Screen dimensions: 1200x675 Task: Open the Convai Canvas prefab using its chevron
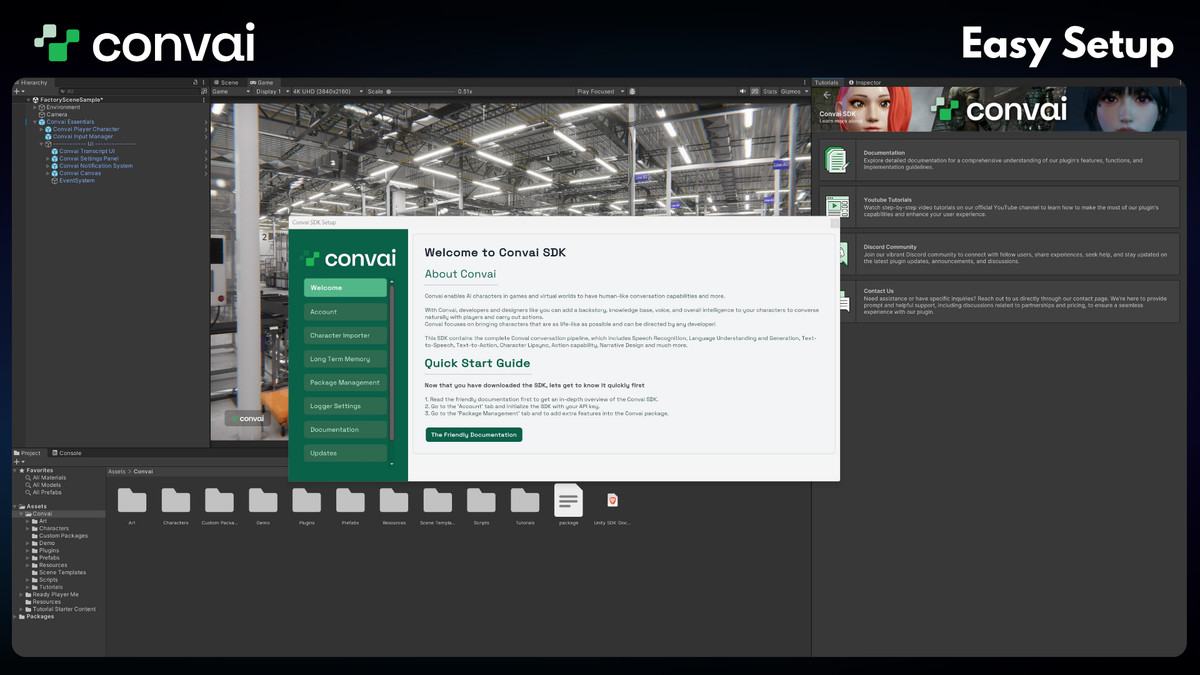coord(206,173)
